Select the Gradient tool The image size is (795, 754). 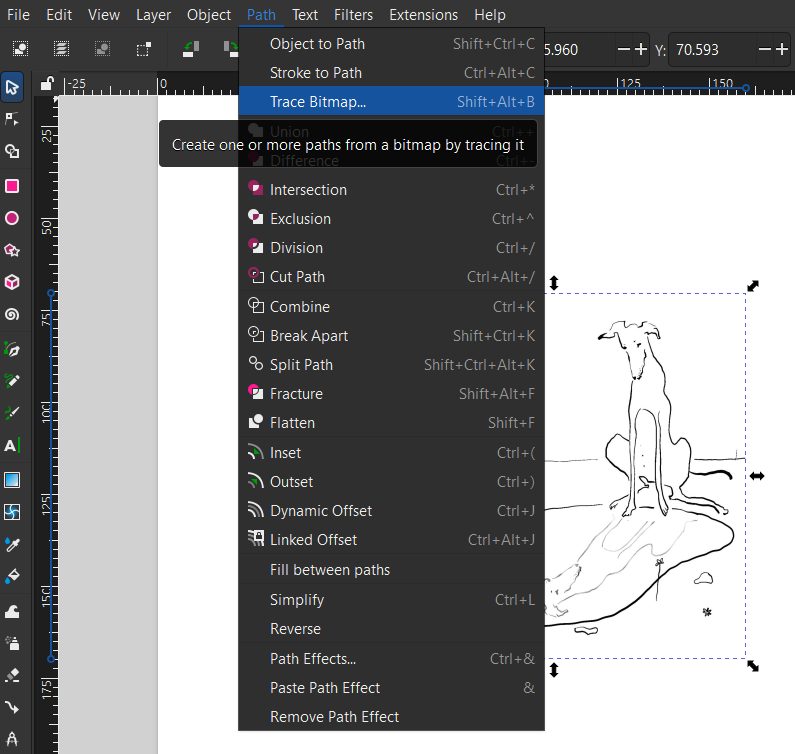pos(12,480)
